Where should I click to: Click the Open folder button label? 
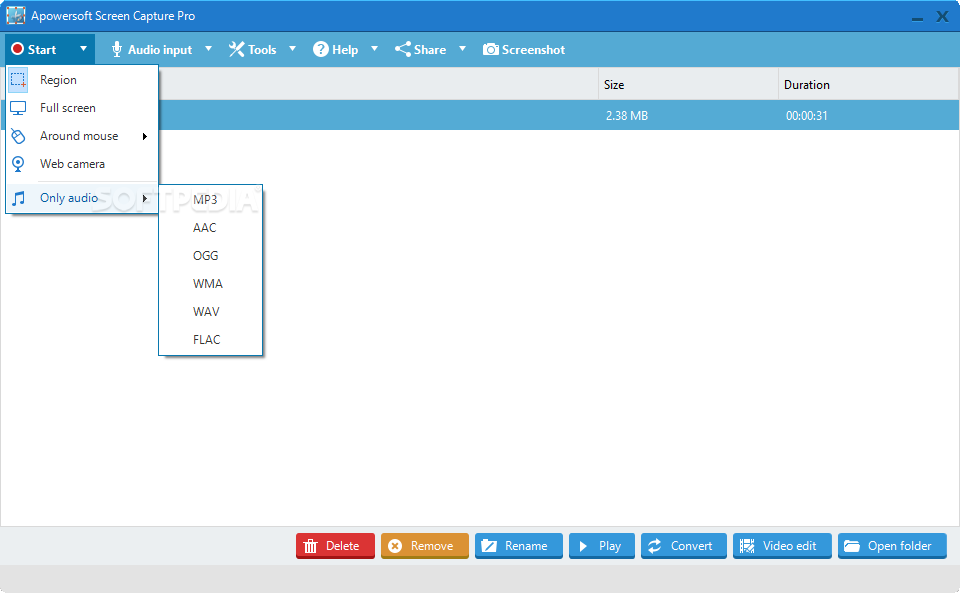tap(899, 546)
